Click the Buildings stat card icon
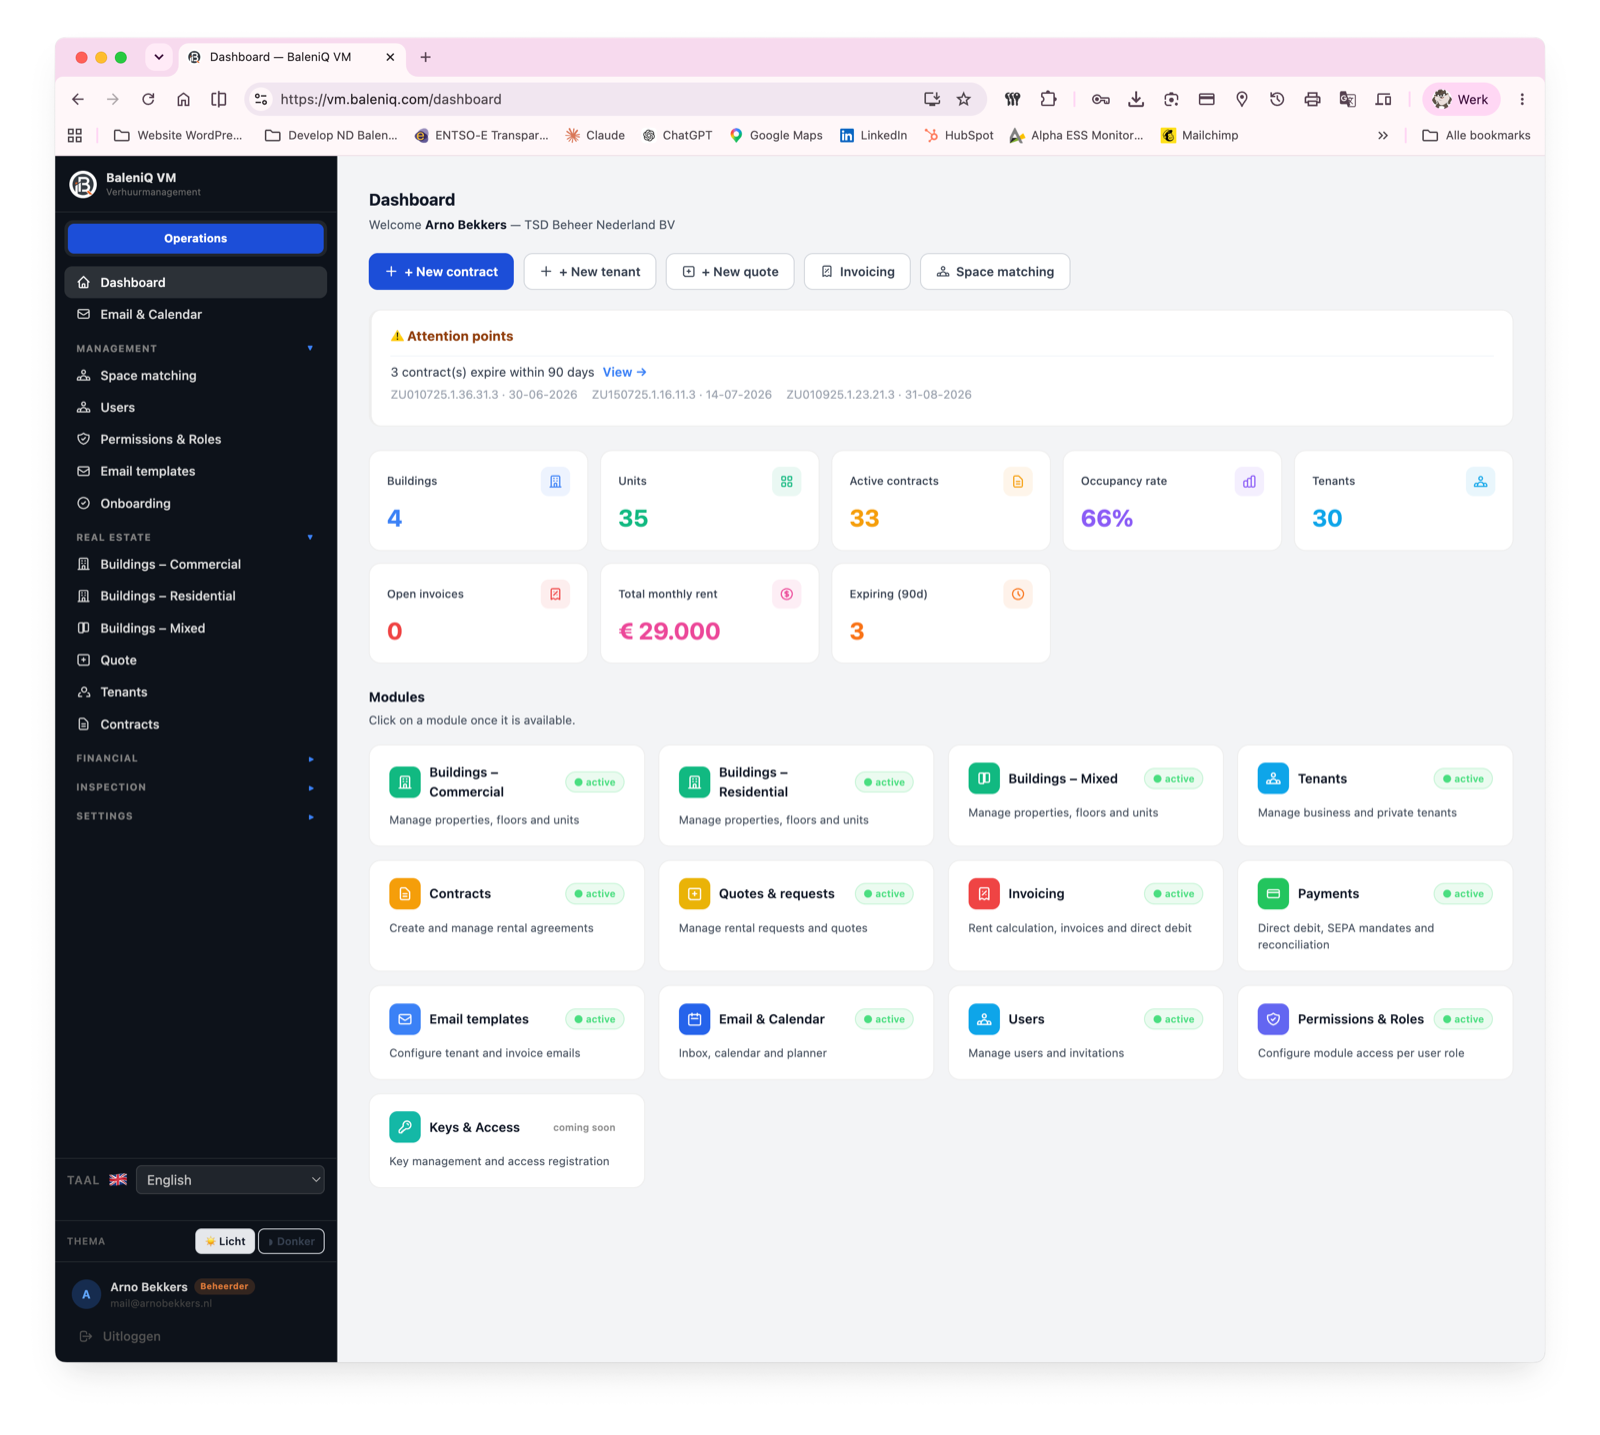This screenshot has width=1600, height=1435. (555, 481)
